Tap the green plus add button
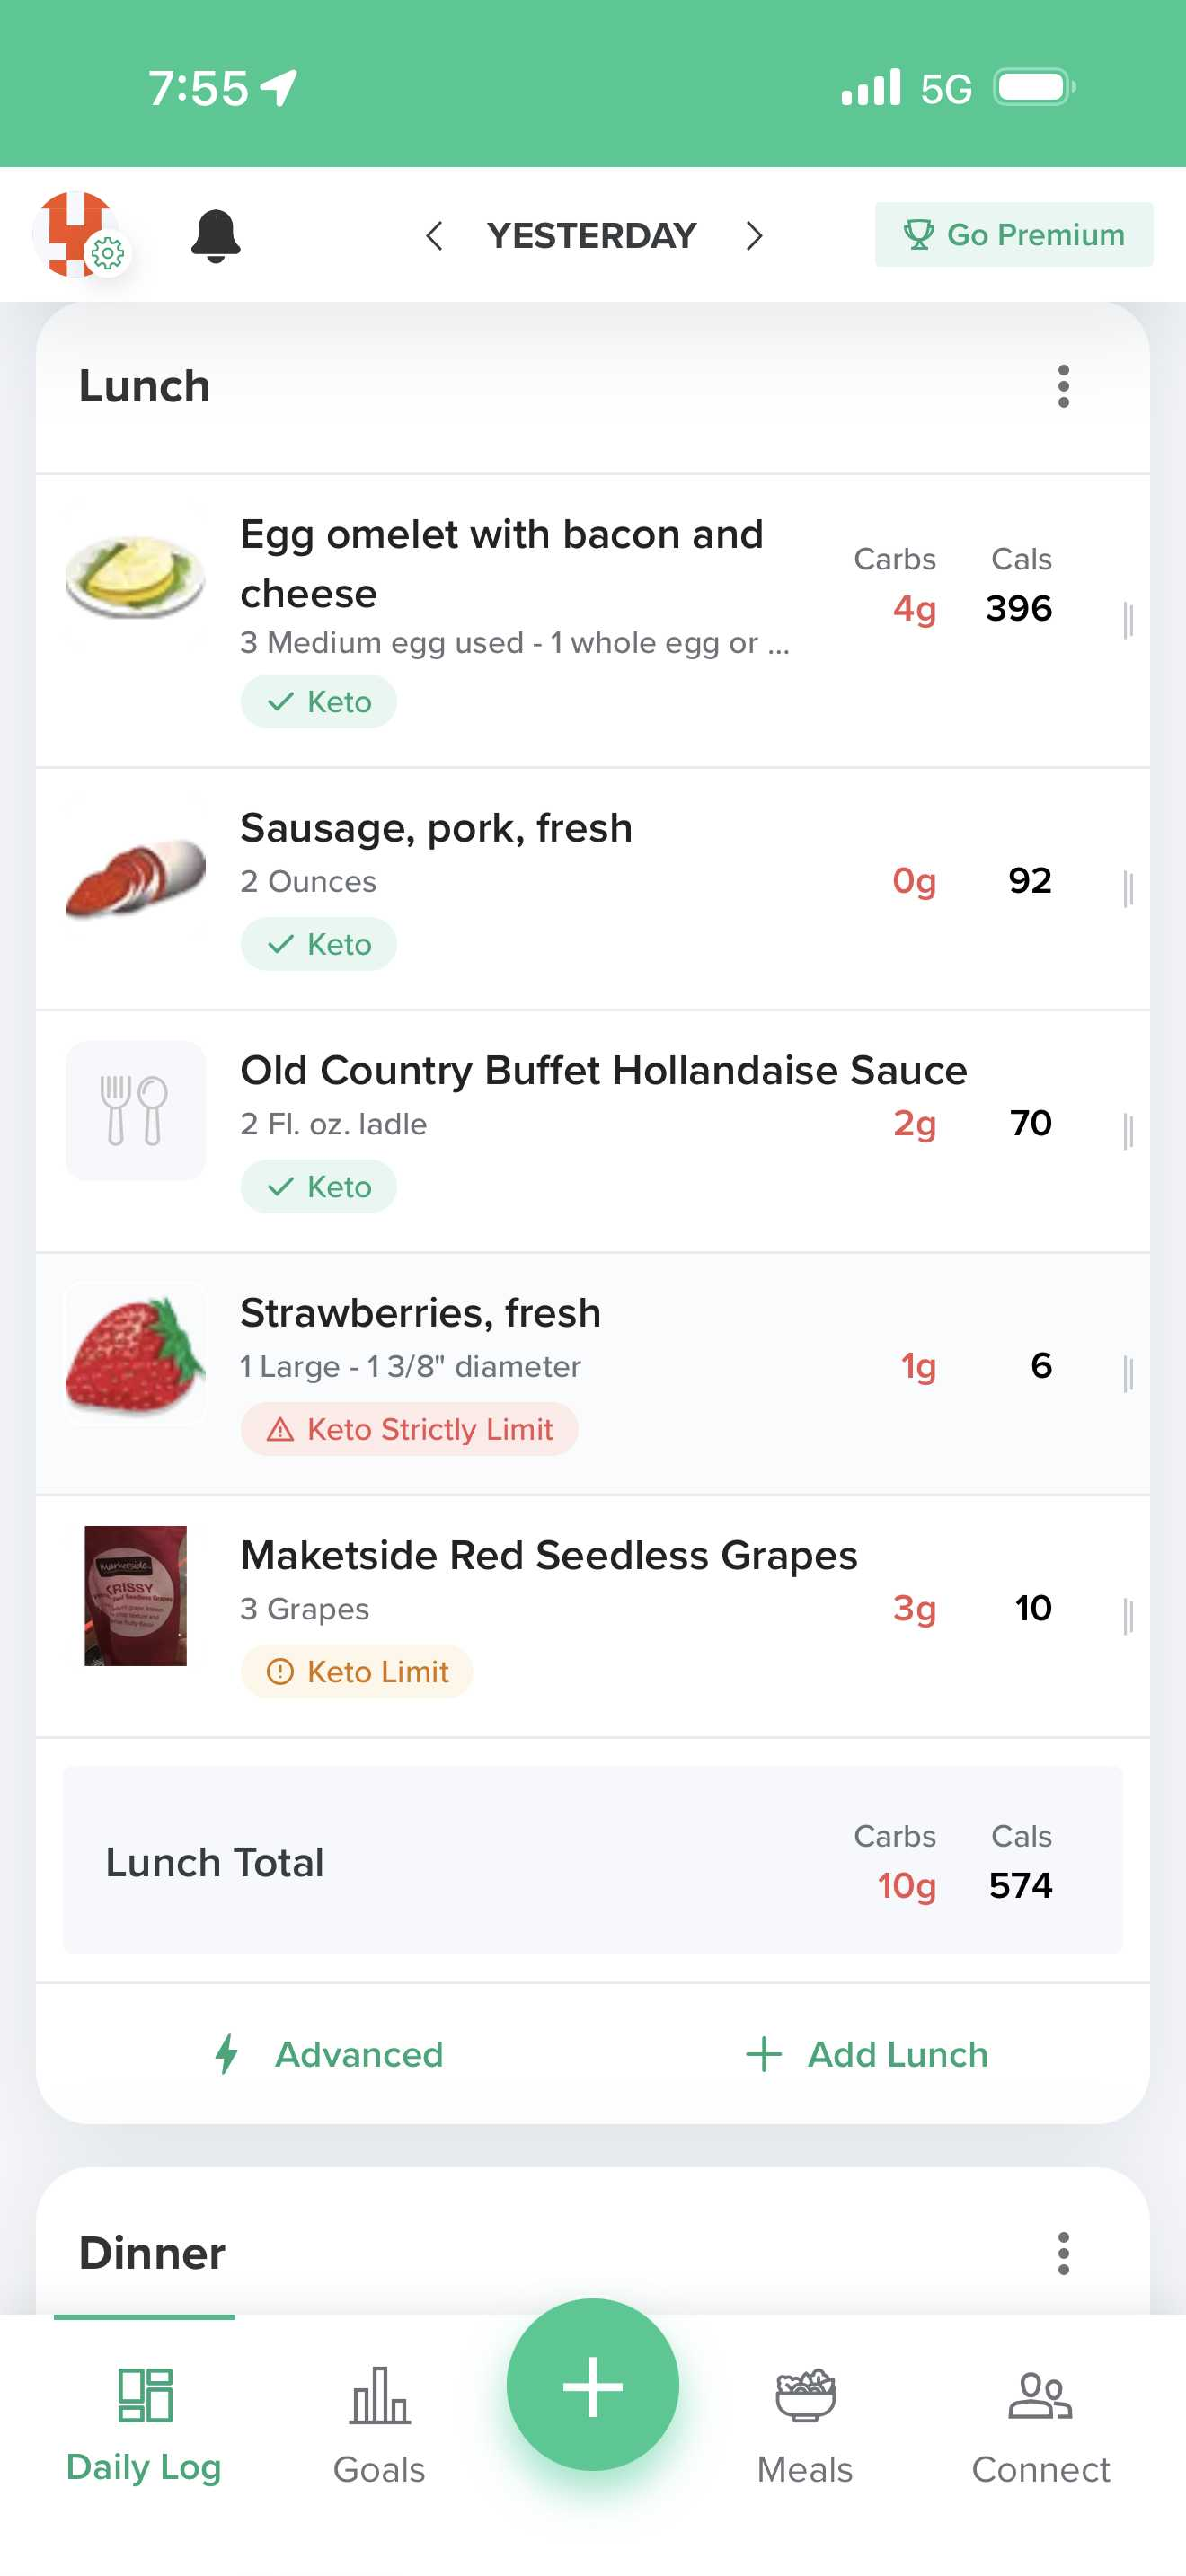This screenshot has height=2576, width=1186. (593, 2385)
